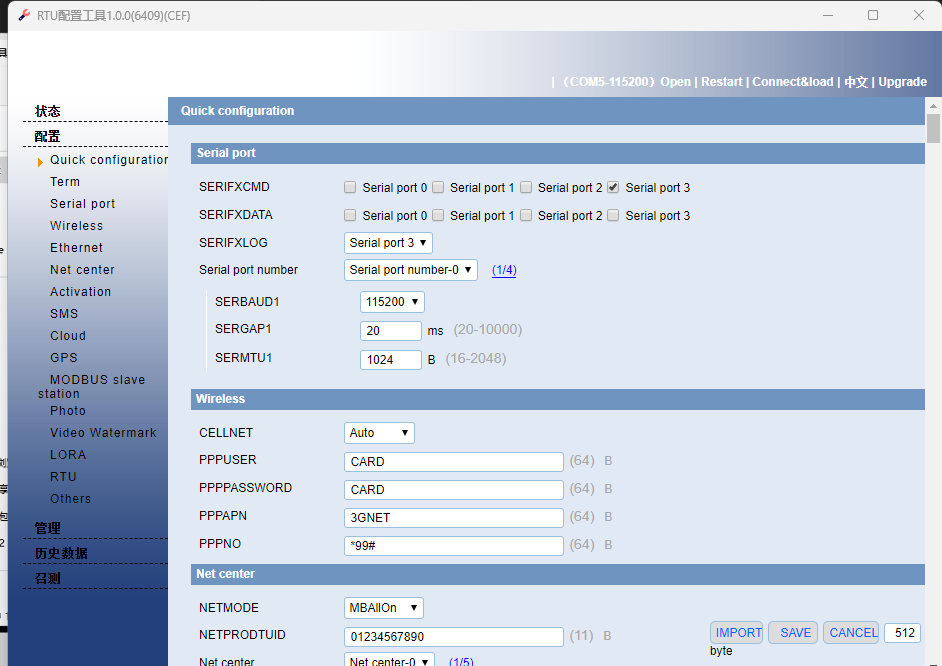Click the RTU app icon in title bar

(x=25, y=15)
